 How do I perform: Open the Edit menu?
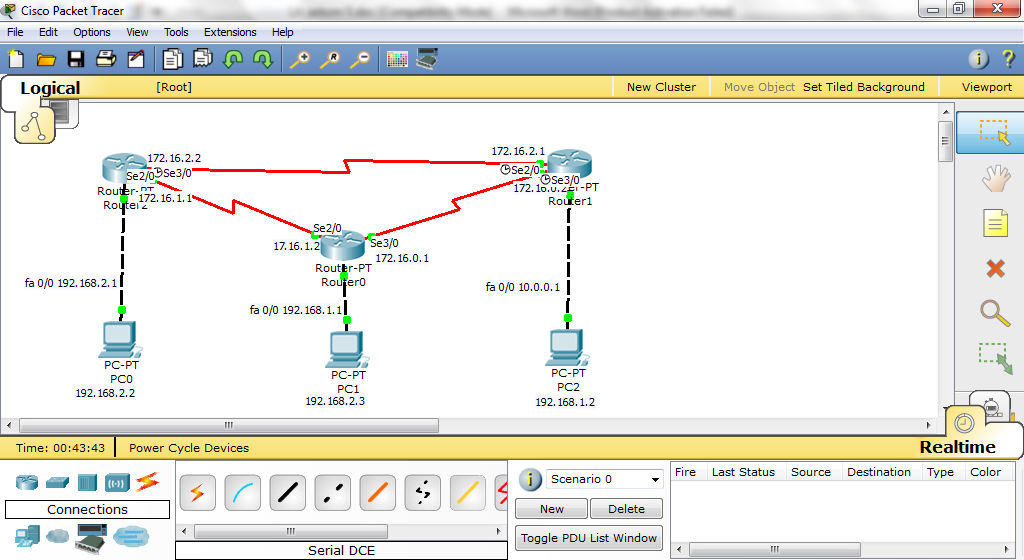point(48,32)
